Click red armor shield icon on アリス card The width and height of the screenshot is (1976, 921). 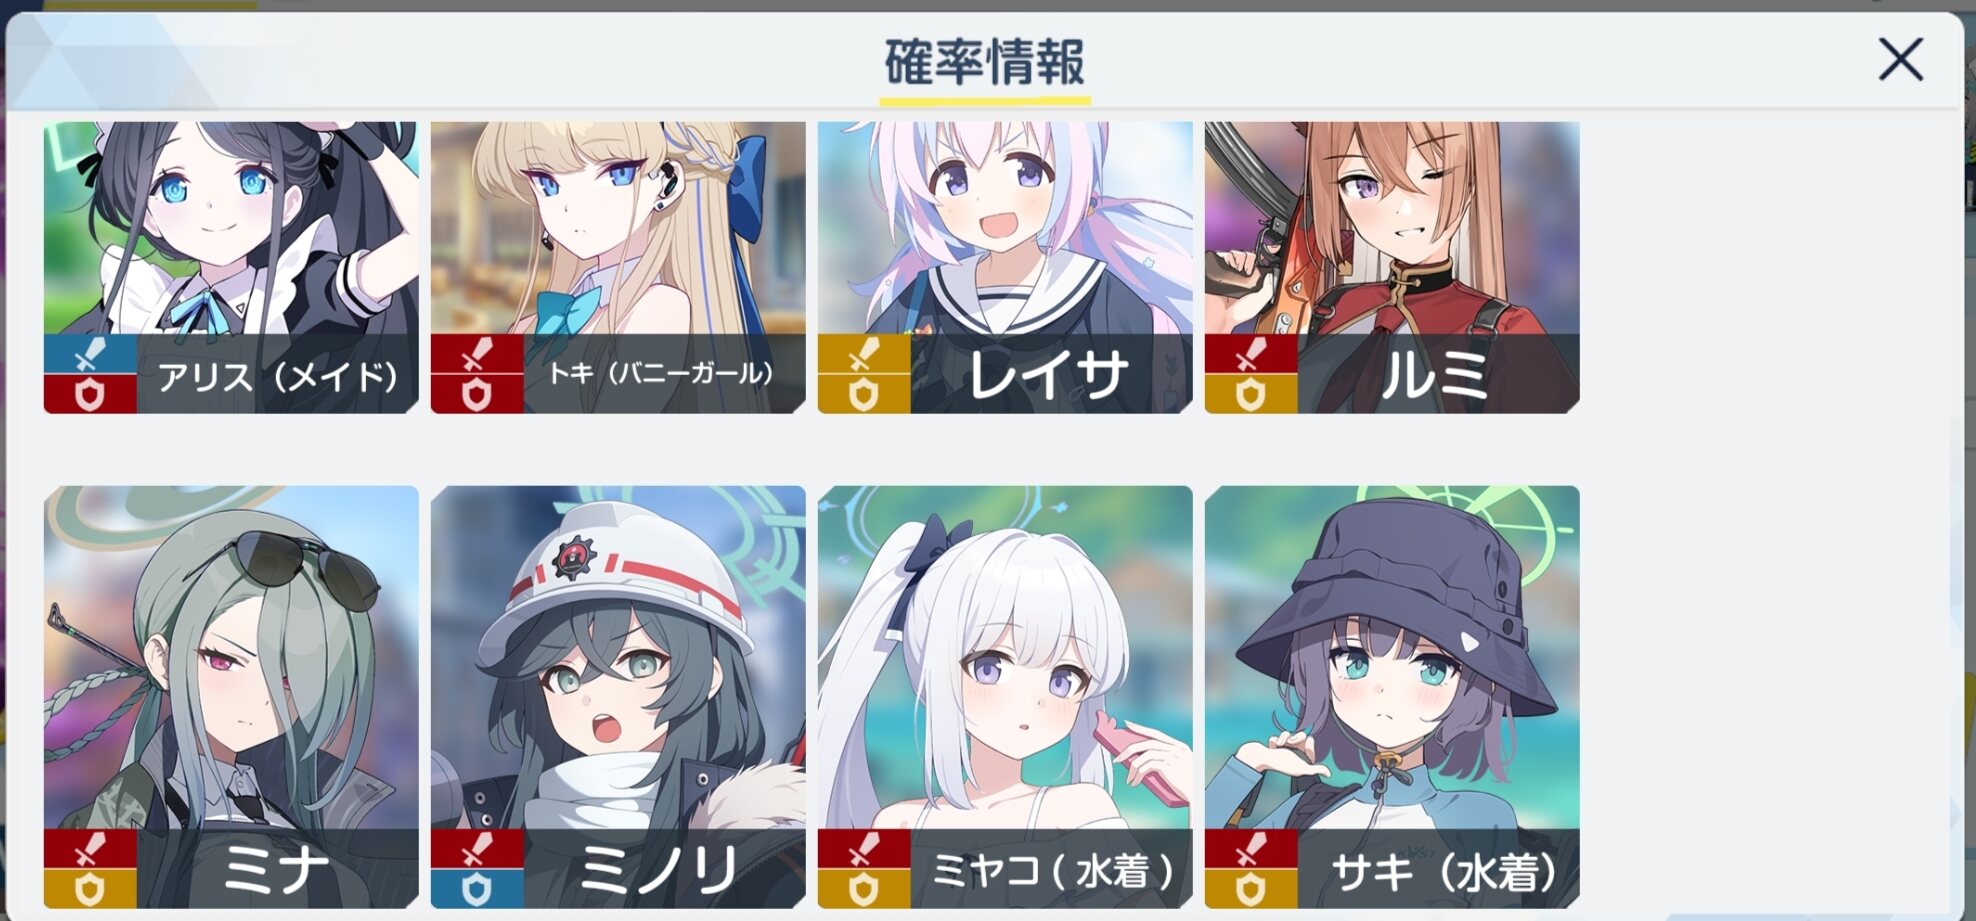[x=90, y=393]
